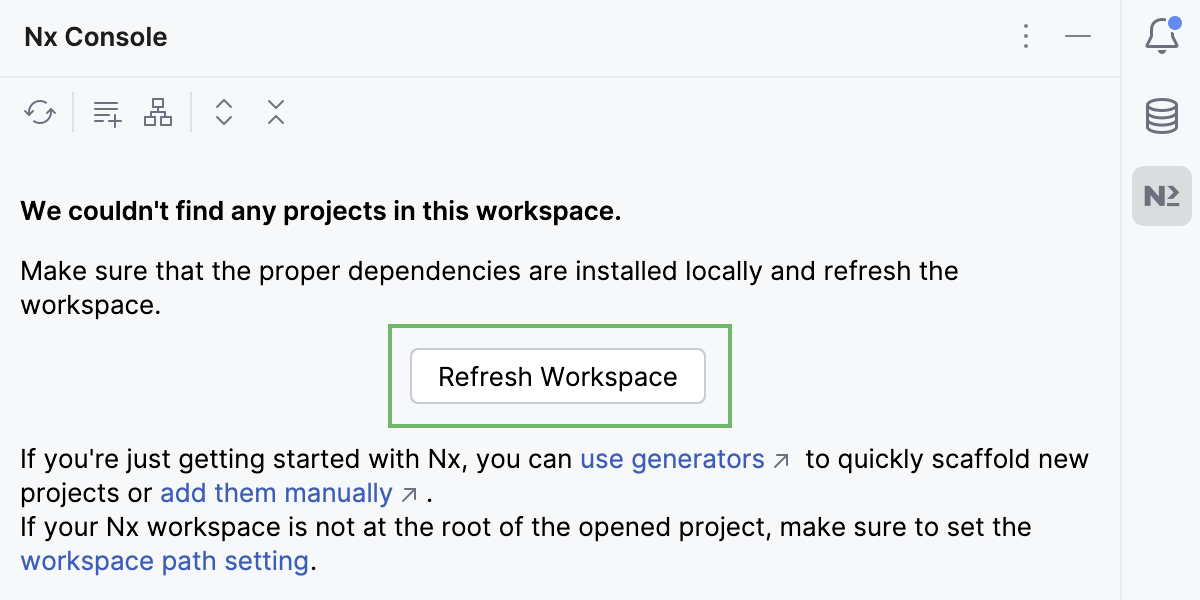Open the generate UI list-plus icon

click(106, 112)
